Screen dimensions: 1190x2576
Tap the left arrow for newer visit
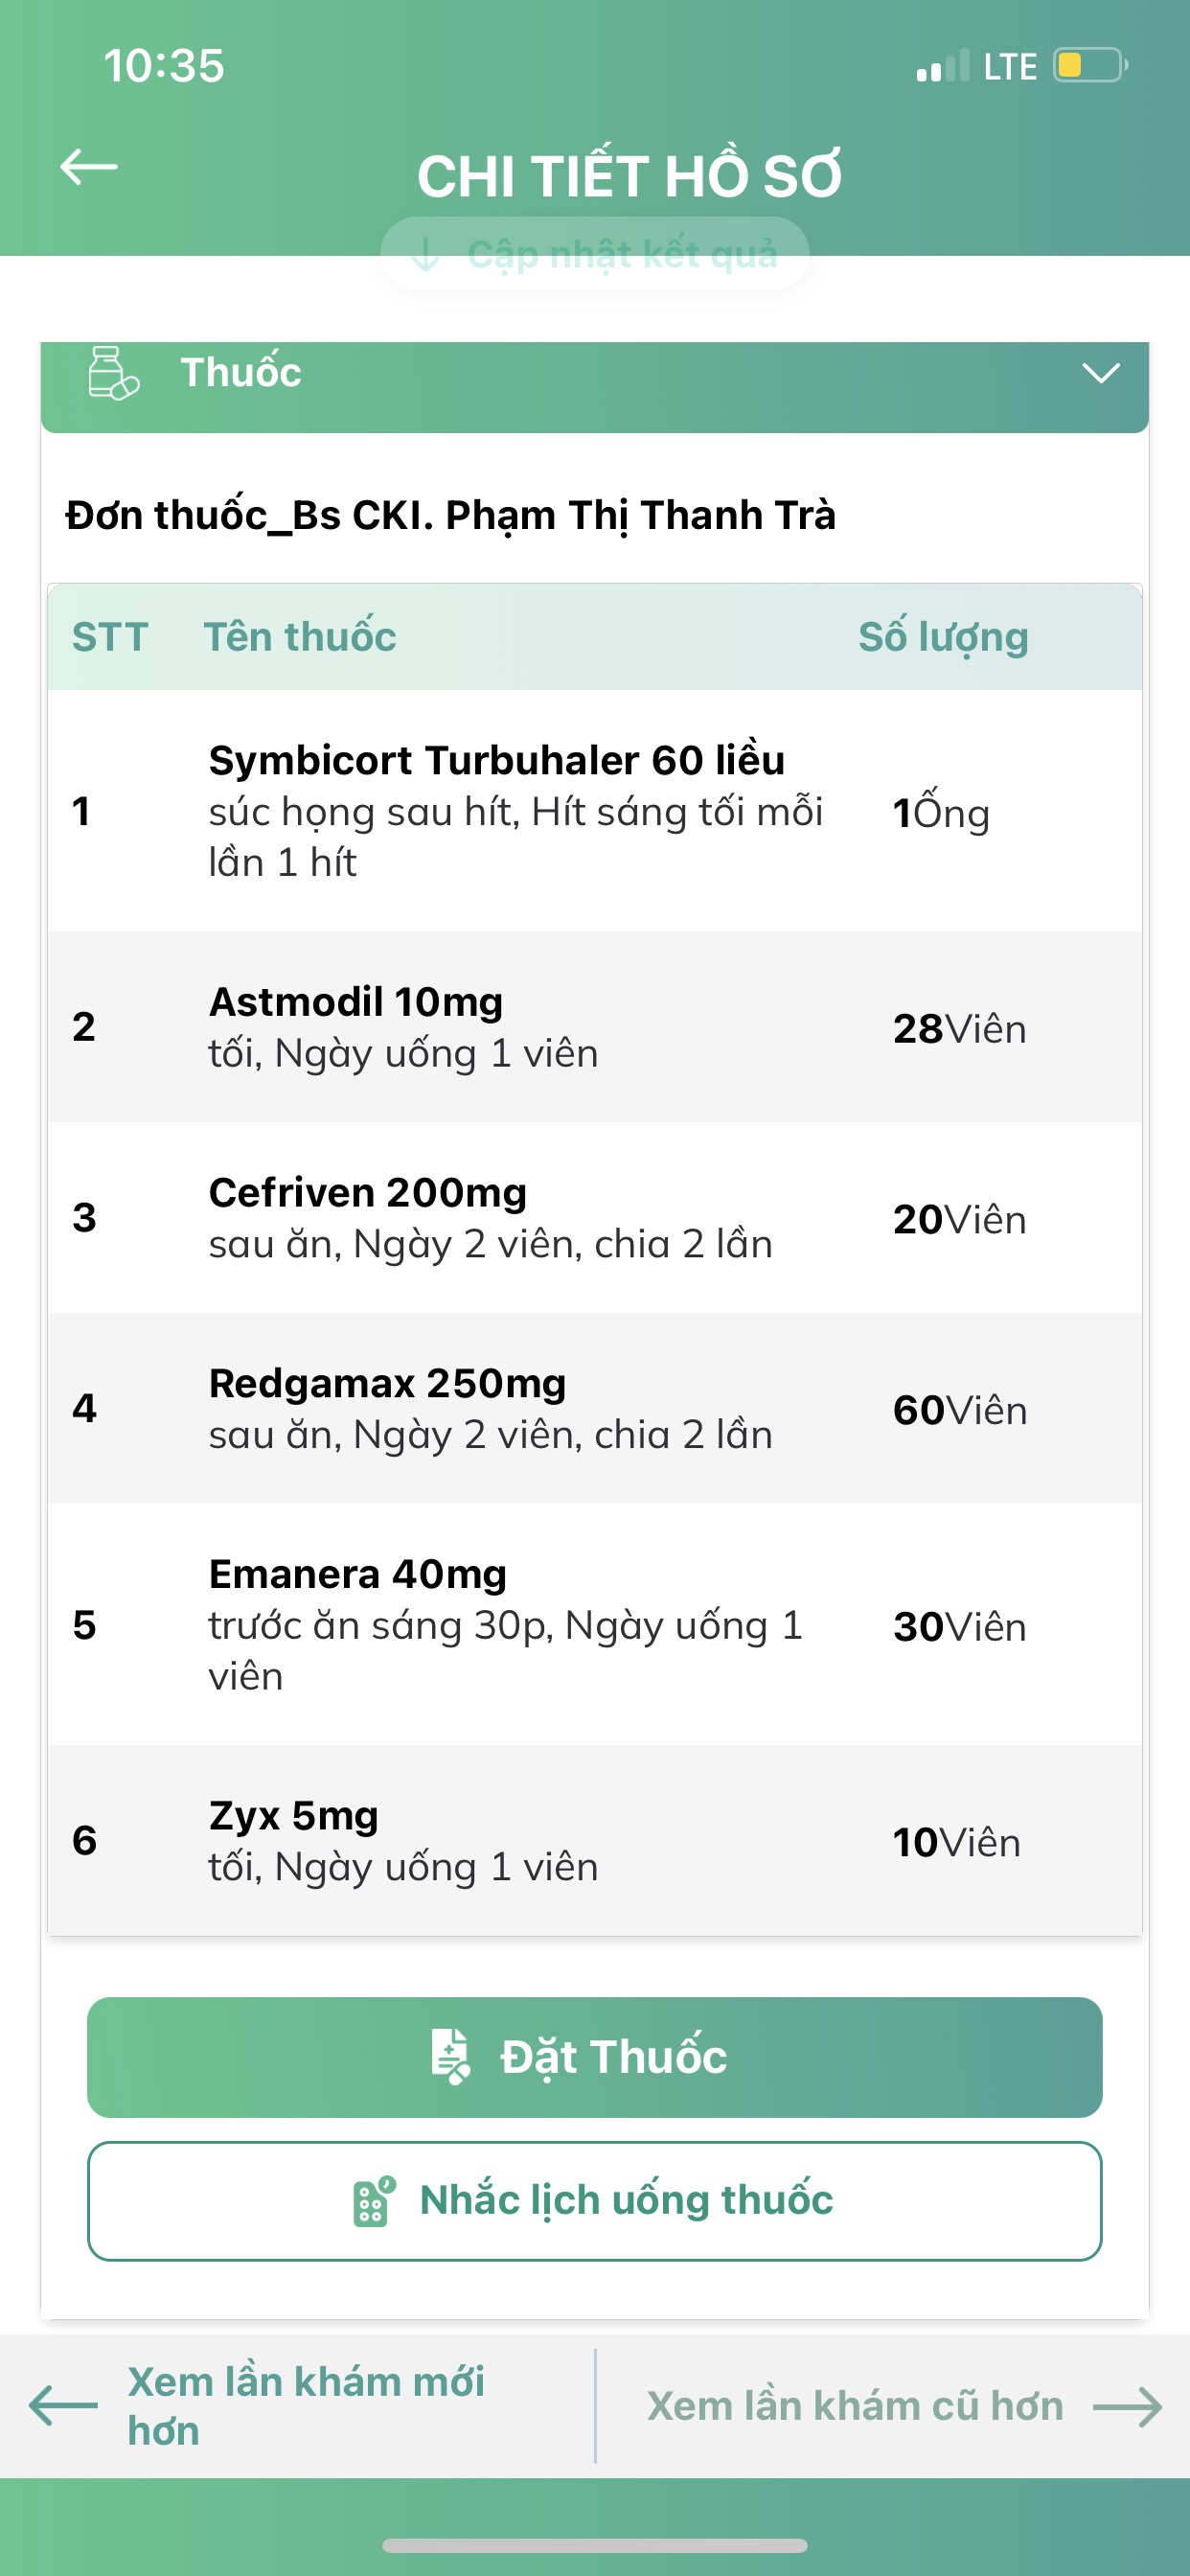click(x=63, y=2405)
